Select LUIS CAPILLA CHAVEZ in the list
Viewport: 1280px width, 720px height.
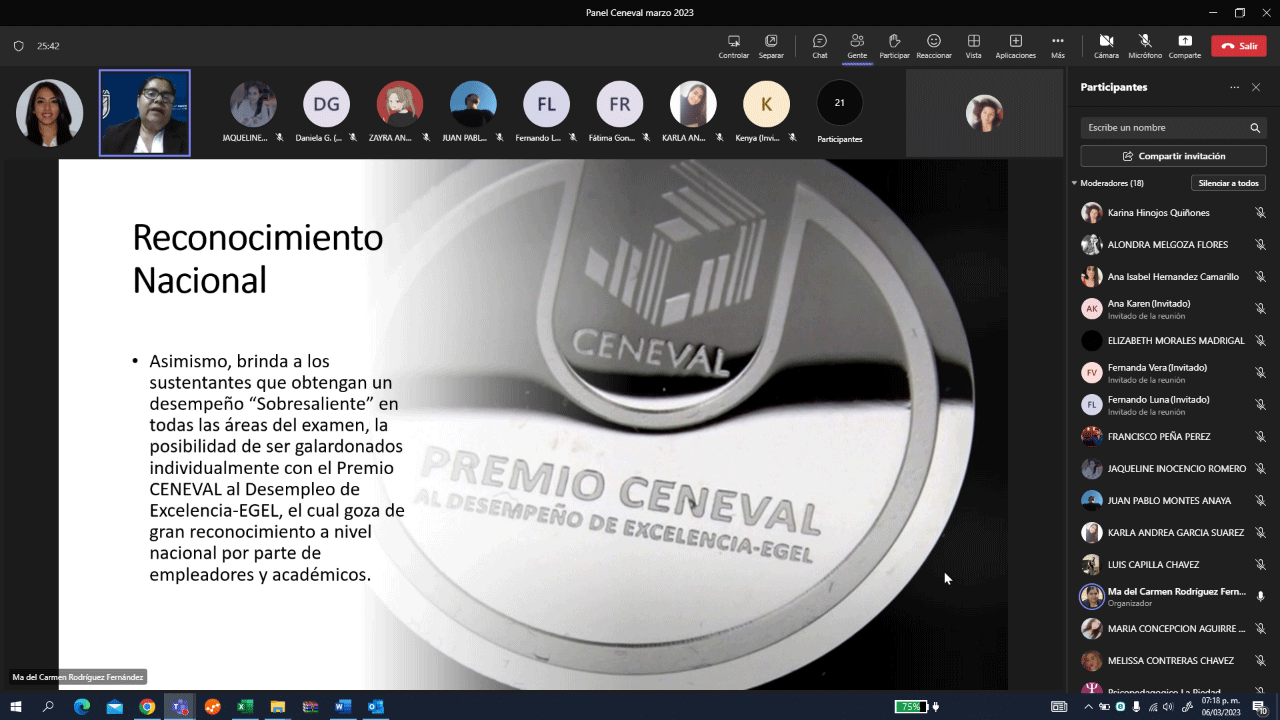[1172, 565]
